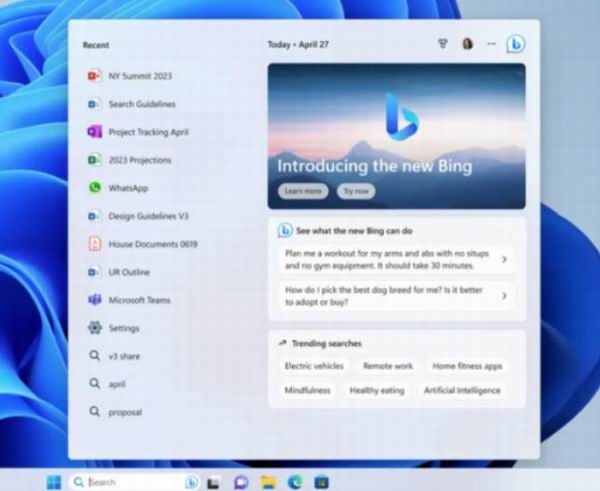Open Task View on the taskbar
Screen dimensions: 600x491
tap(214, 483)
